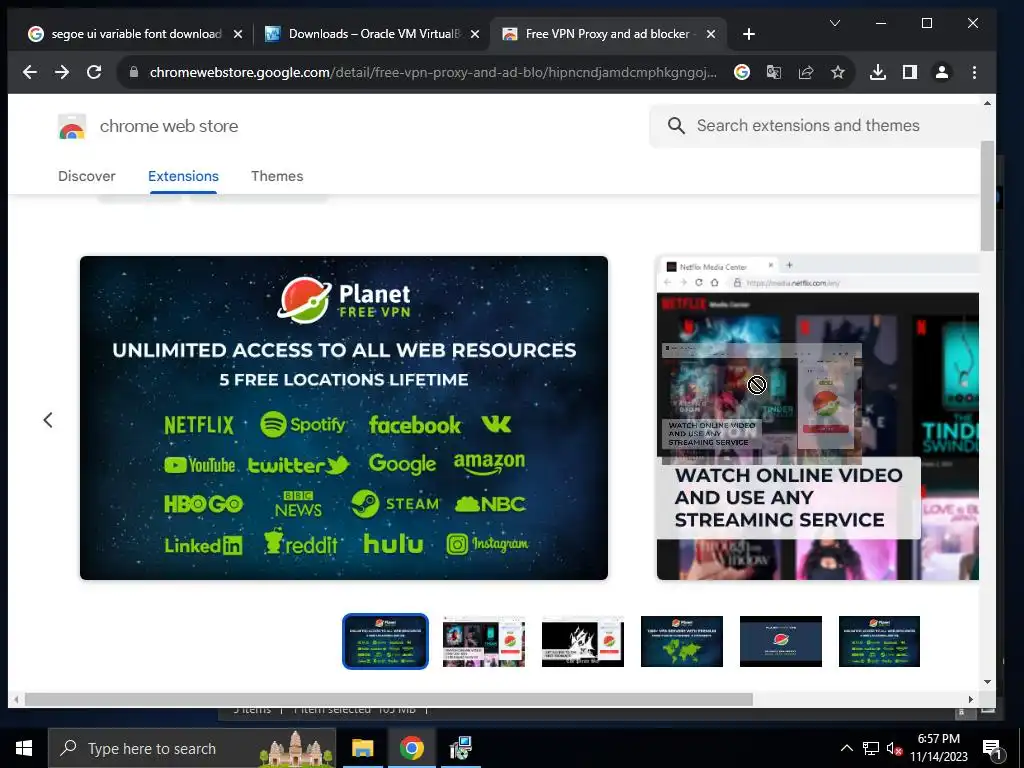The height and width of the screenshot is (768, 1024).
Task: Click the page scroll up arrow
Action: 987,103
